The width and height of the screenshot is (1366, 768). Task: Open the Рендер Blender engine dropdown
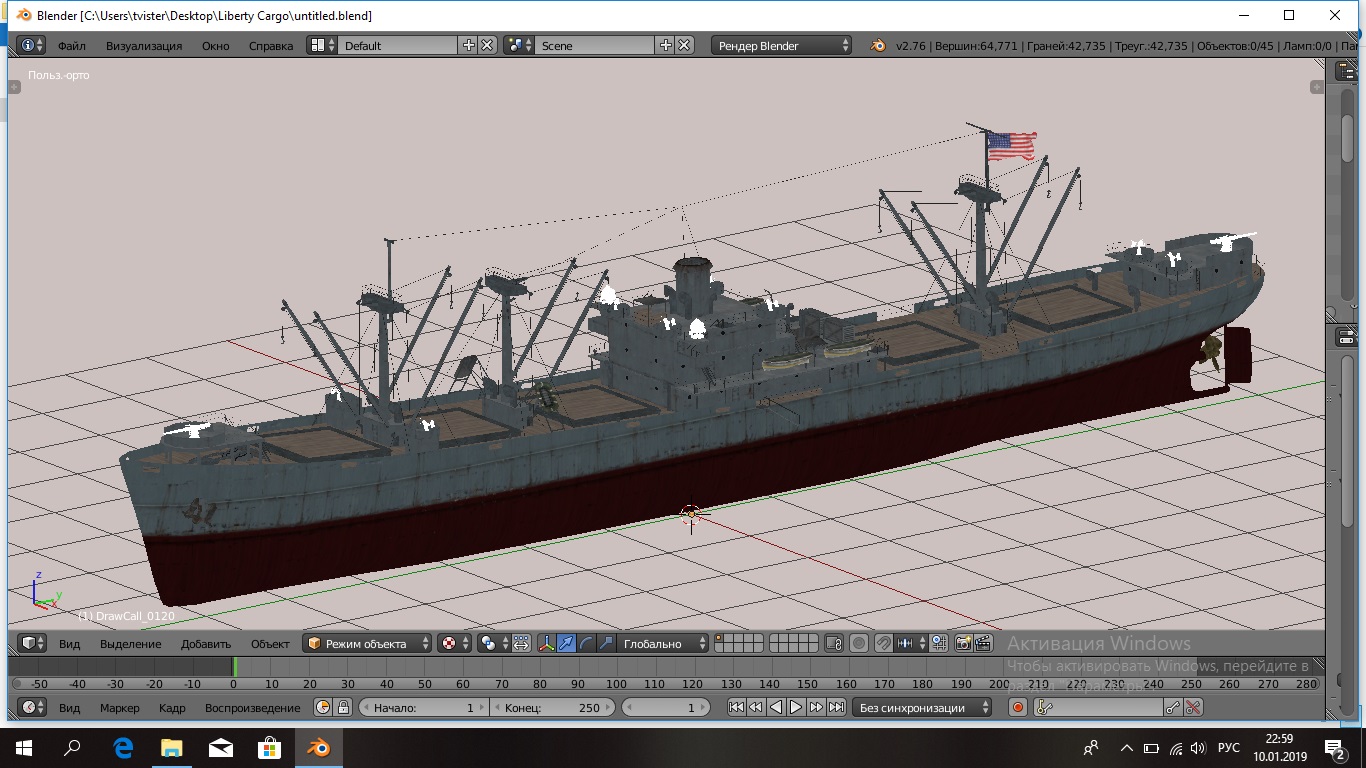click(782, 45)
